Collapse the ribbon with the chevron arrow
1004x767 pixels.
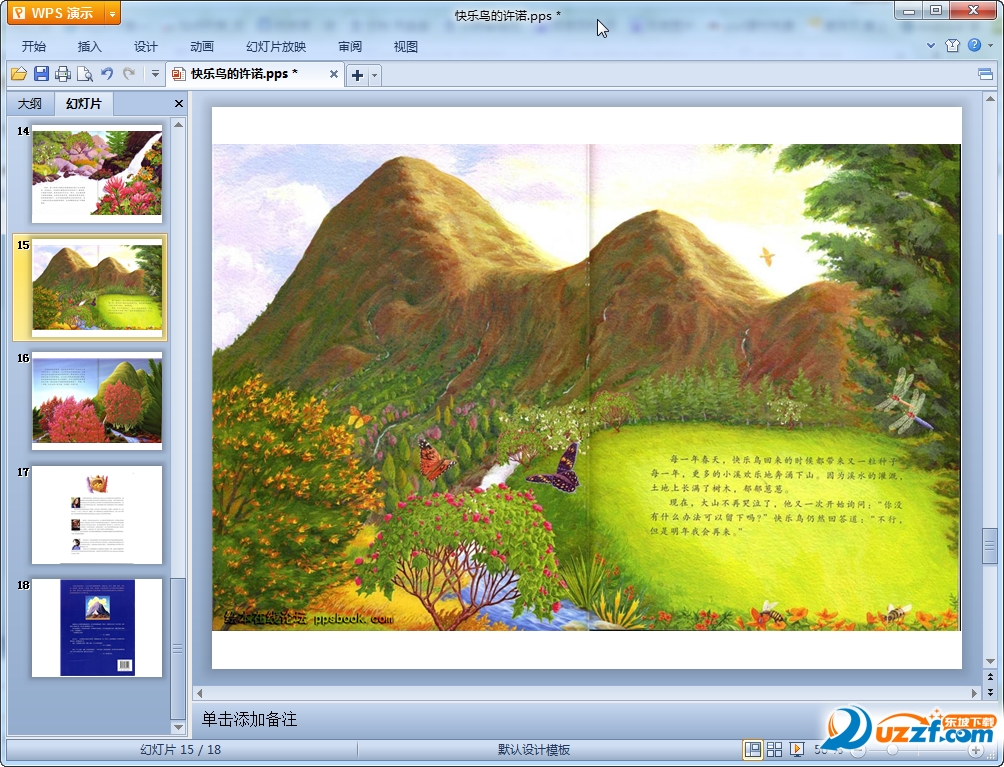click(x=931, y=46)
